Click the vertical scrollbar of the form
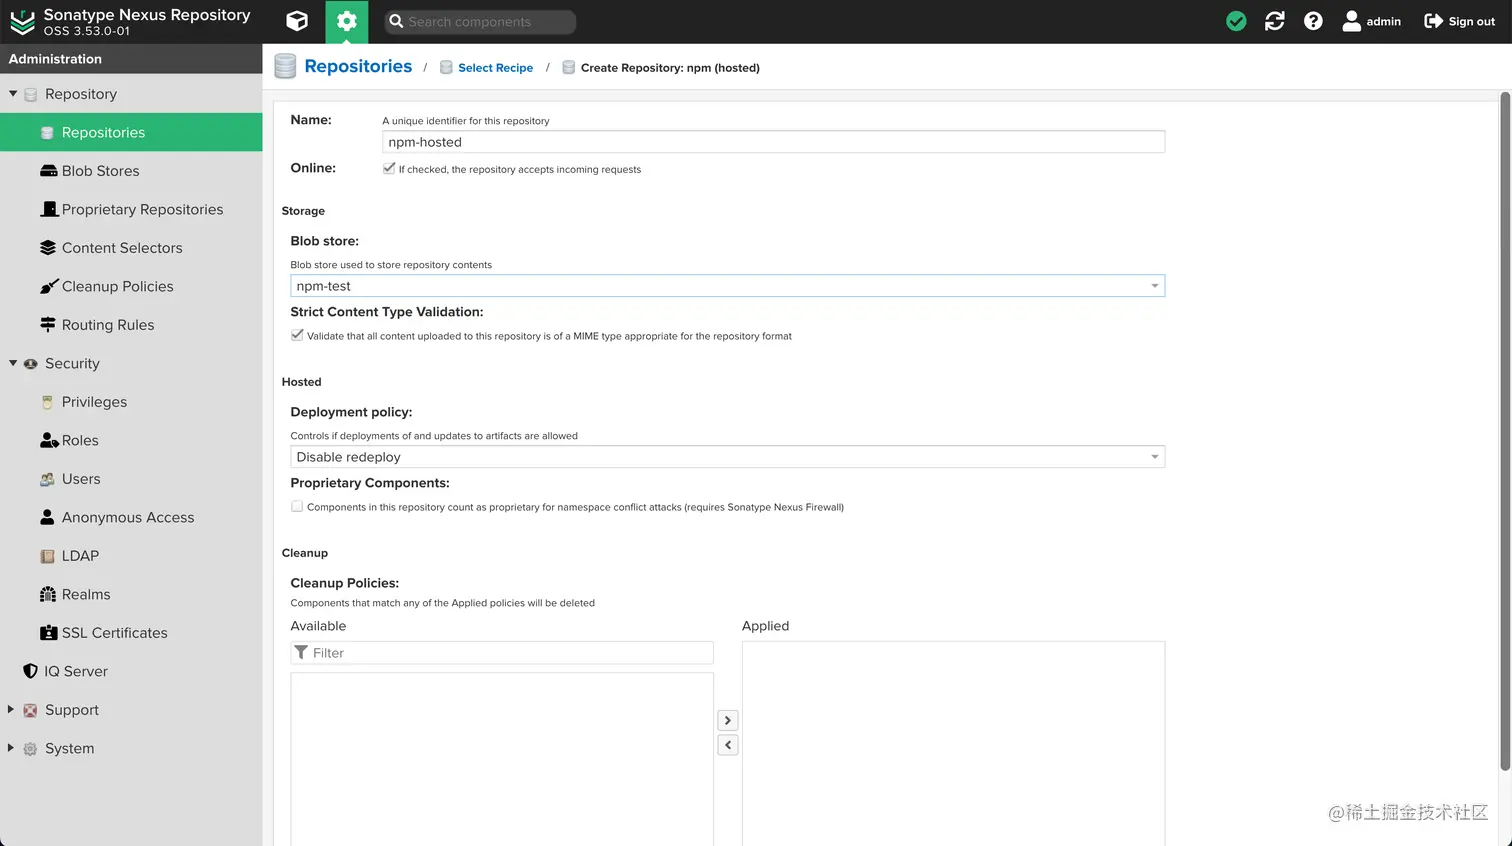 pyautogui.click(x=1504, y=430)
